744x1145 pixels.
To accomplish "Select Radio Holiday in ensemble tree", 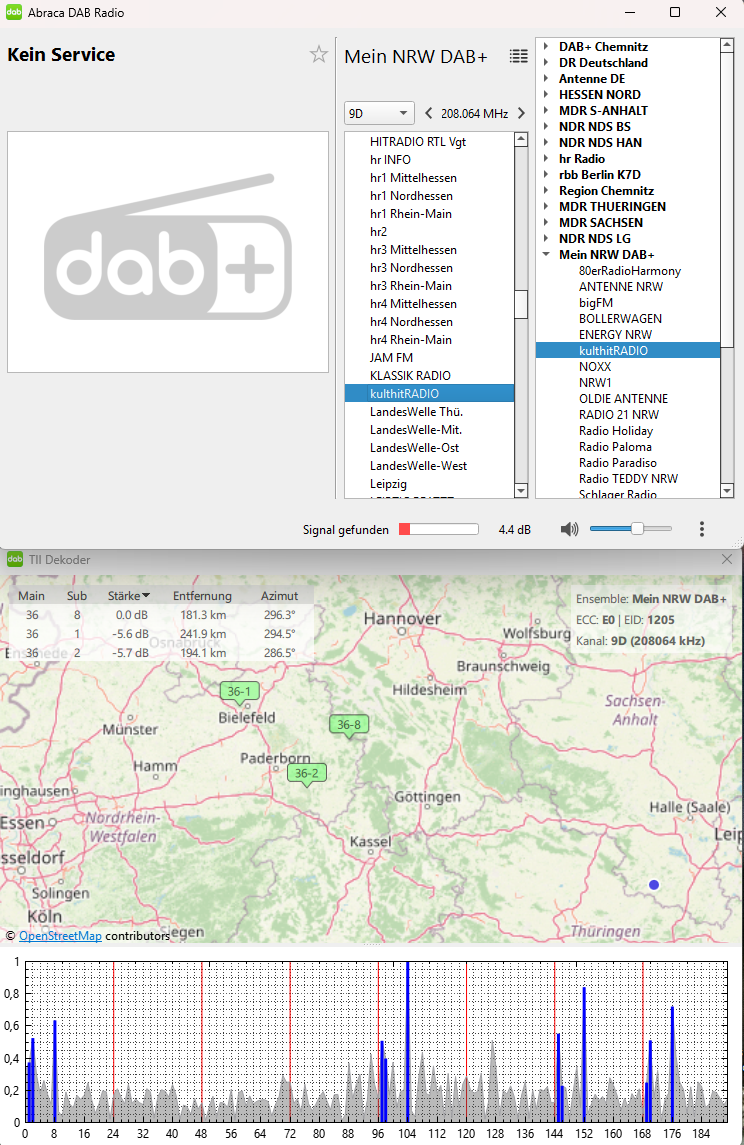I will [615, 431].
